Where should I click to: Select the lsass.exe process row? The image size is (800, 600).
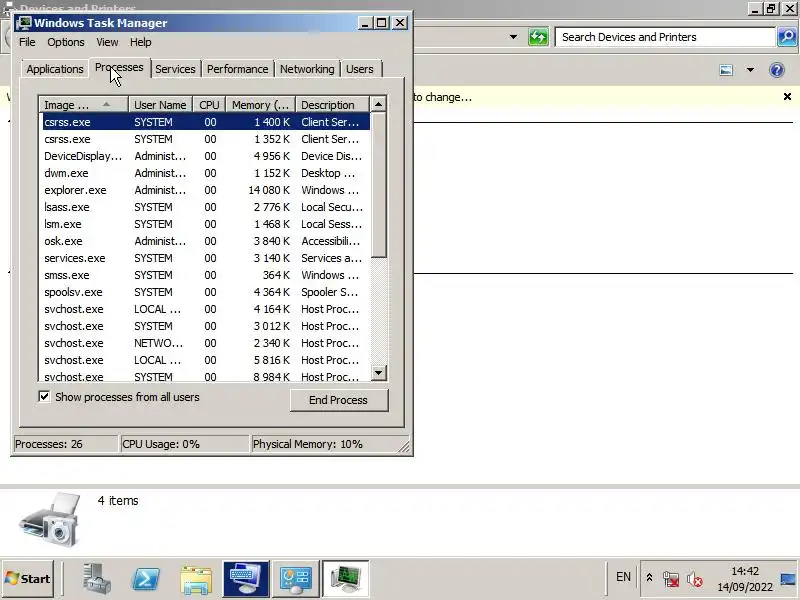point(206,207)
